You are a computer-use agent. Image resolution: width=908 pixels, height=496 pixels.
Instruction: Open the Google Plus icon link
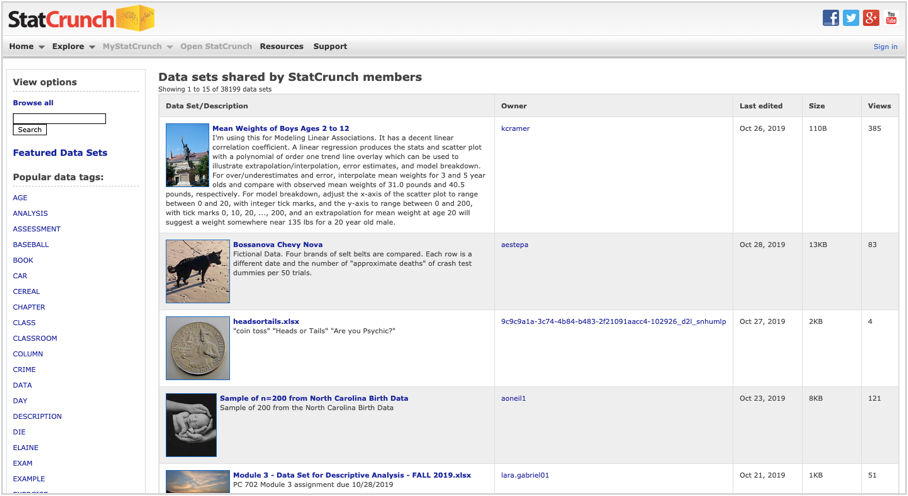871,18
